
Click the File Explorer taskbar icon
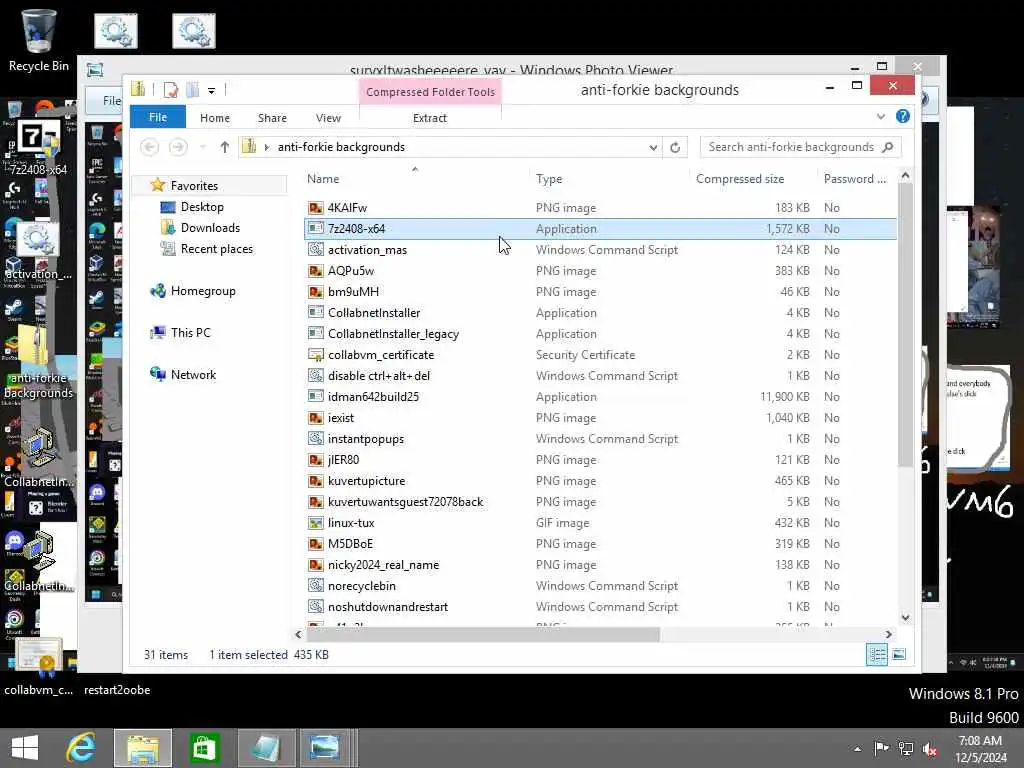pyautogui.click(x=143, y=748)
